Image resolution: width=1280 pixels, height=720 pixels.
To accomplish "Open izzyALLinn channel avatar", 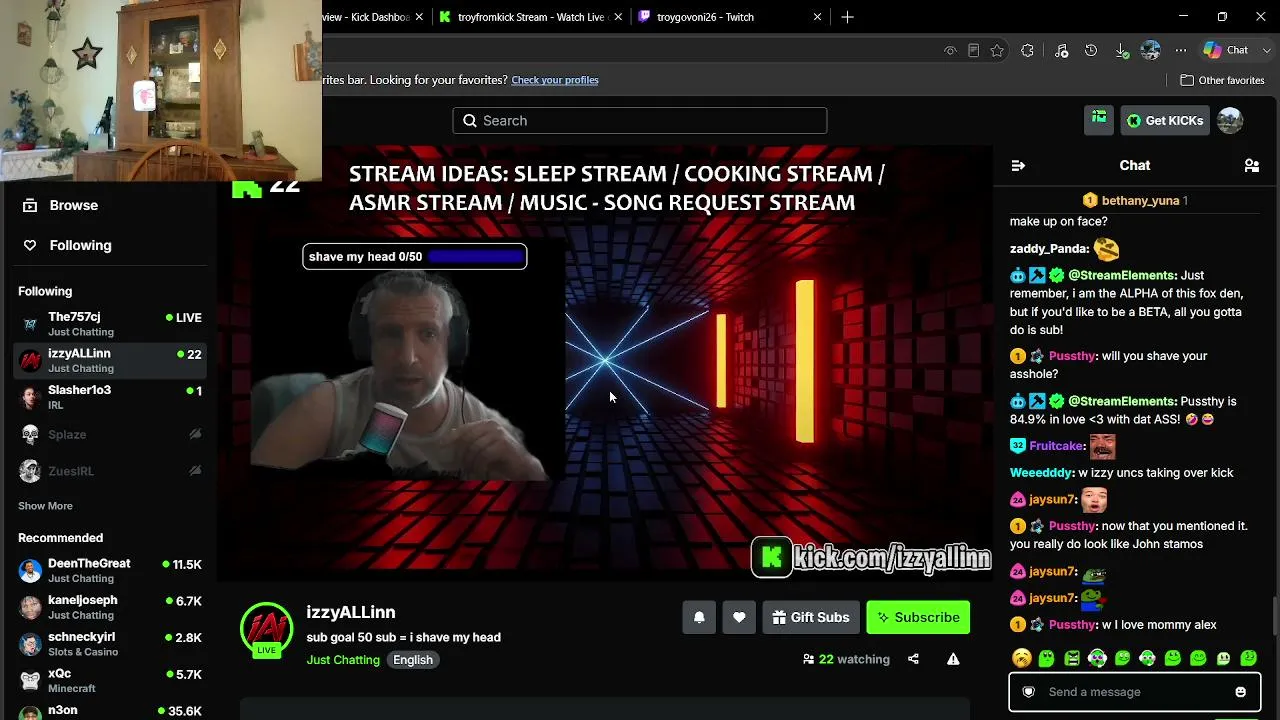I will 266,630.
